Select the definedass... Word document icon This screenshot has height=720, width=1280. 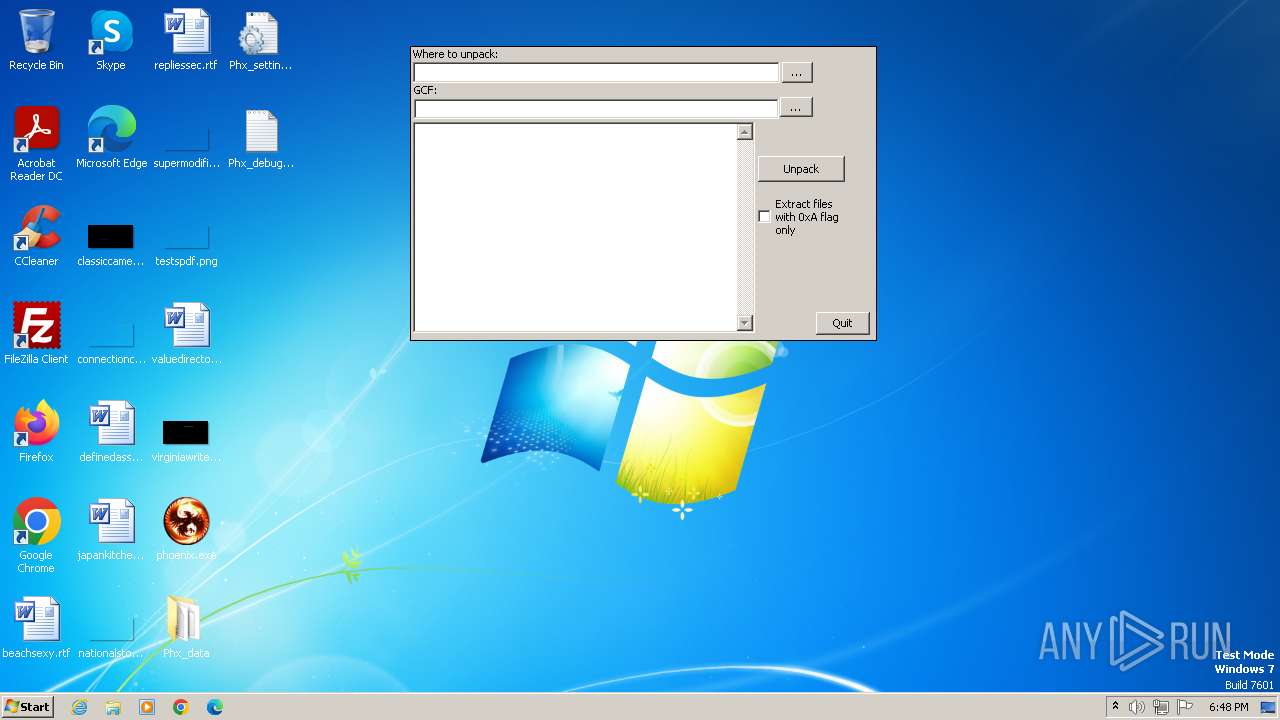coord(111,432)
